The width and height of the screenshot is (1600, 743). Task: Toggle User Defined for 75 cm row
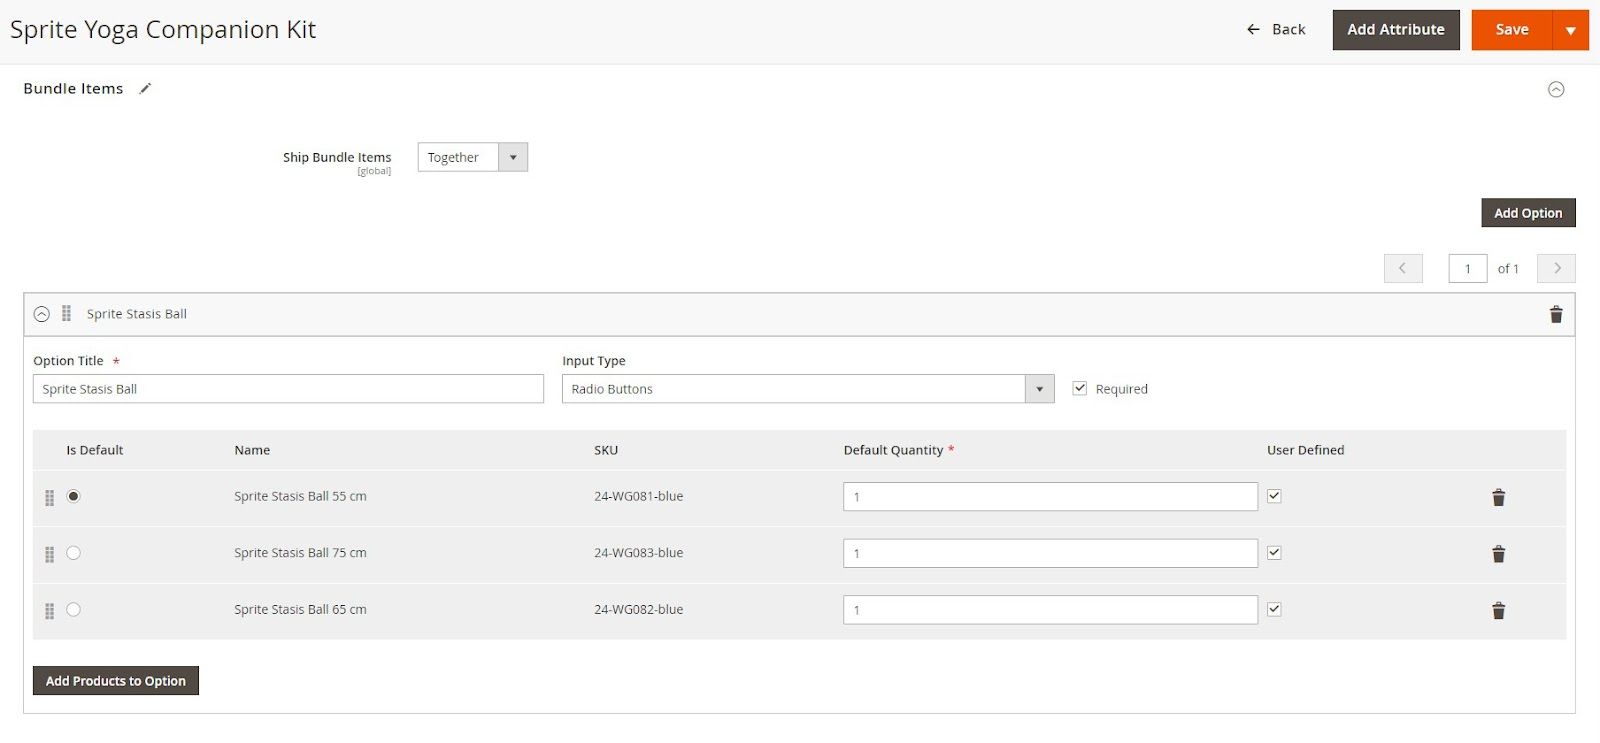[x=1274, y=552]
